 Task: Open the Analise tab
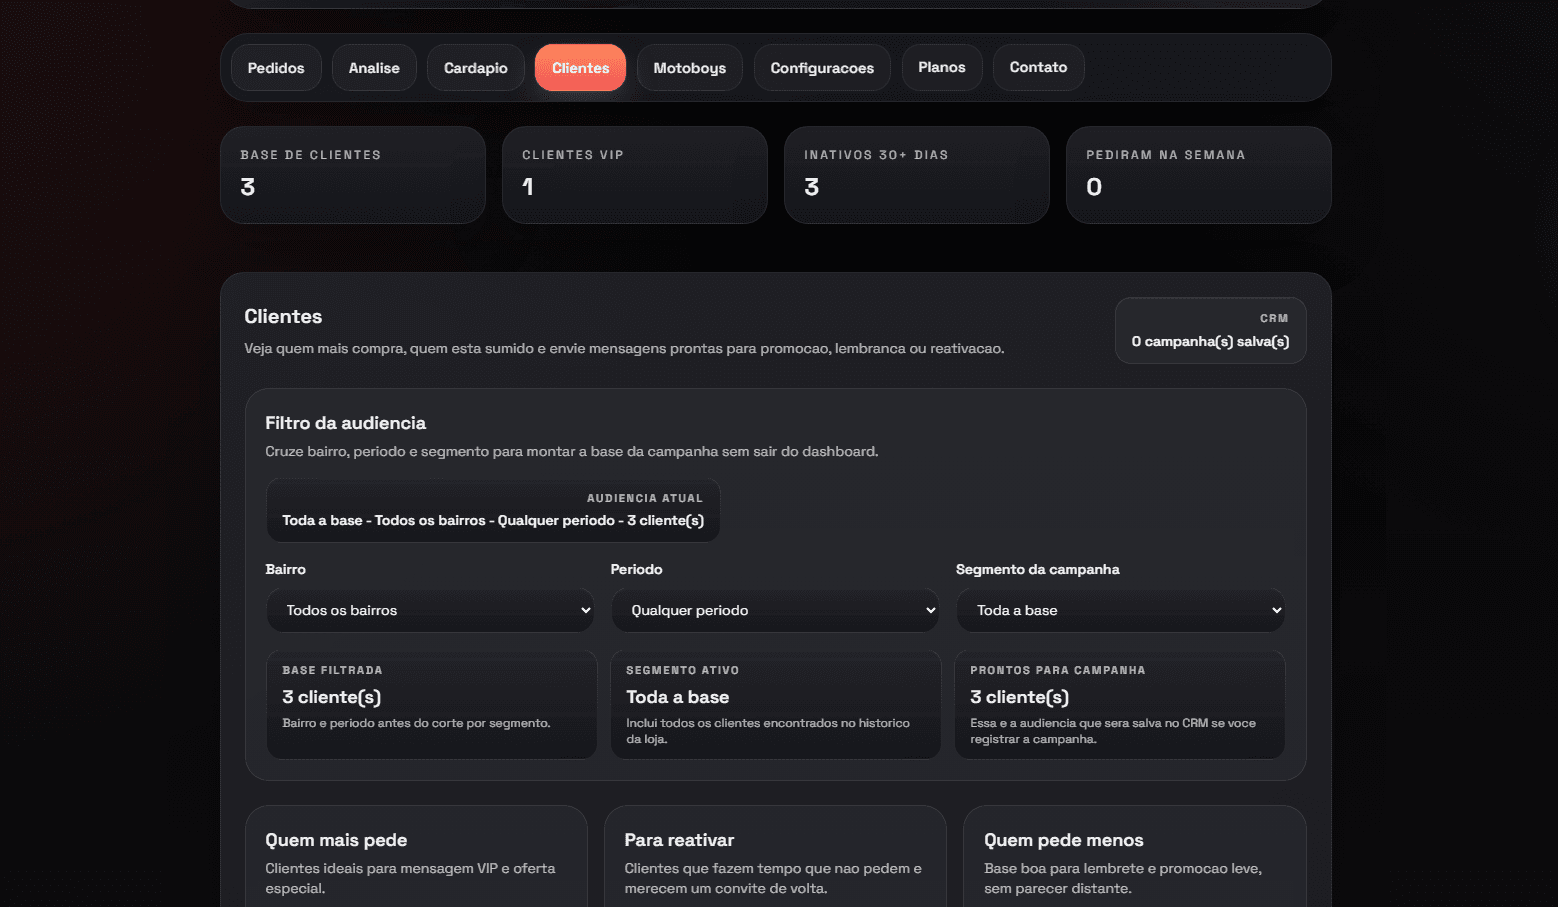(x=374, y=67)
